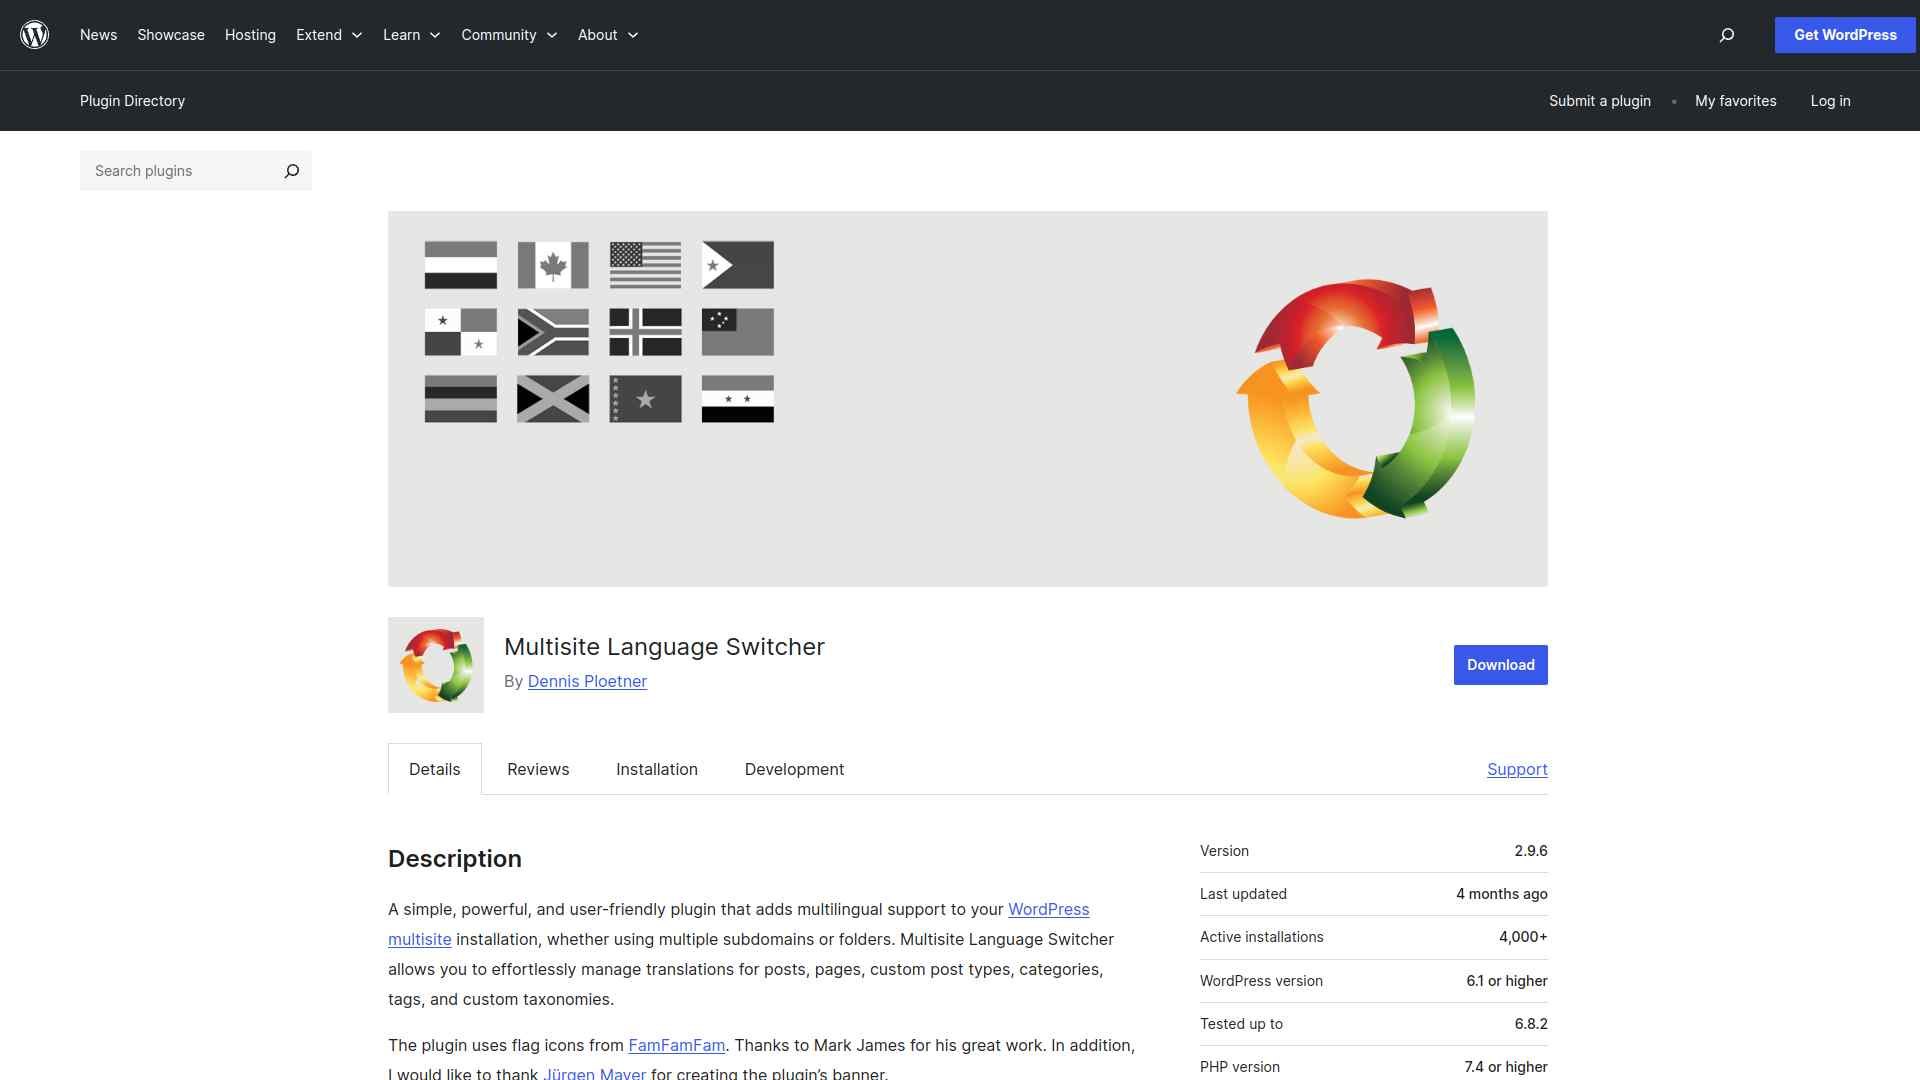
Task: Click the '6.1 or higher' value
Action: pos(1506,981)
